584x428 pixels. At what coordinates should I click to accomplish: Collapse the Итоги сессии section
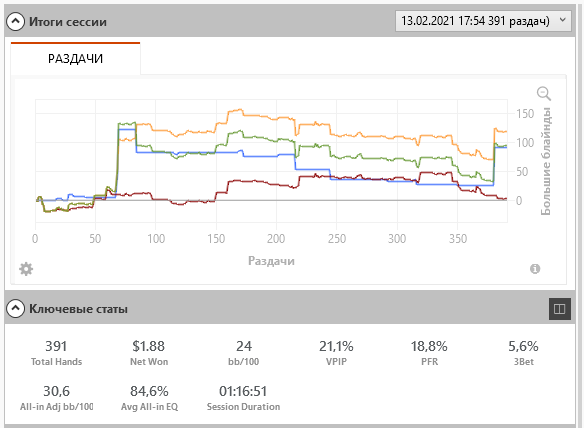click(15, 22)
